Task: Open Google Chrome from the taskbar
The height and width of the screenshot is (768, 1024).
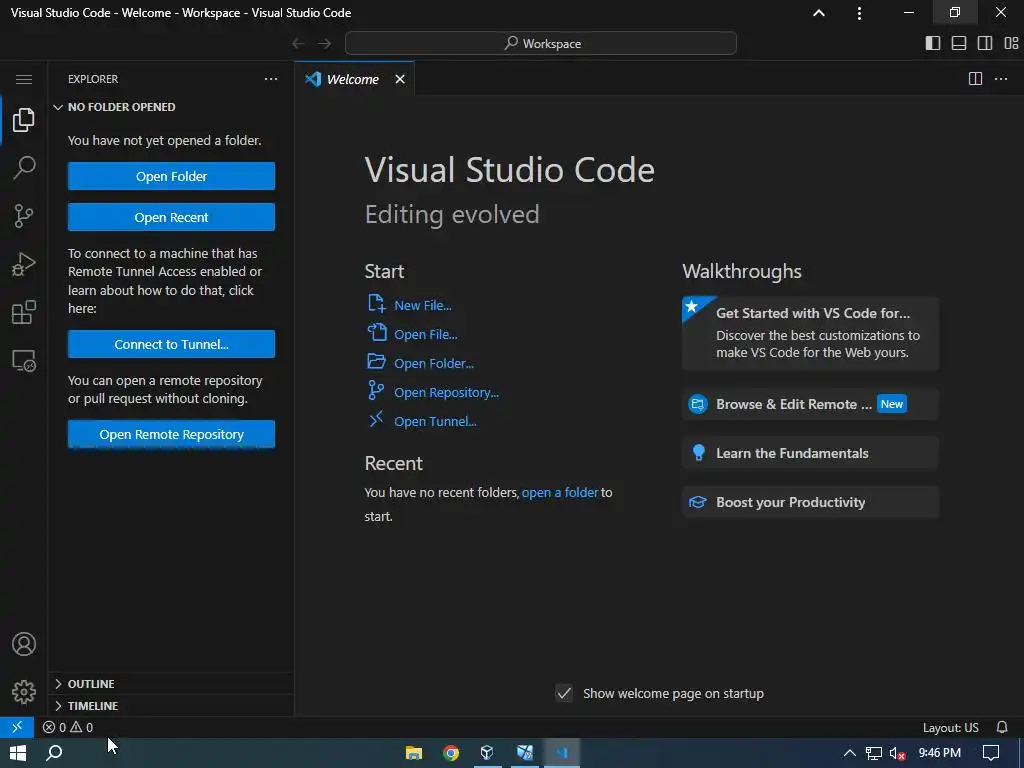Action: click(x=451, y=753)
